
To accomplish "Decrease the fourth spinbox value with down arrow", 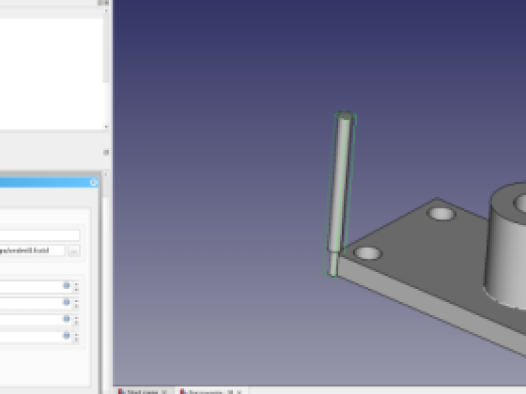I will [x=76, y=339].
